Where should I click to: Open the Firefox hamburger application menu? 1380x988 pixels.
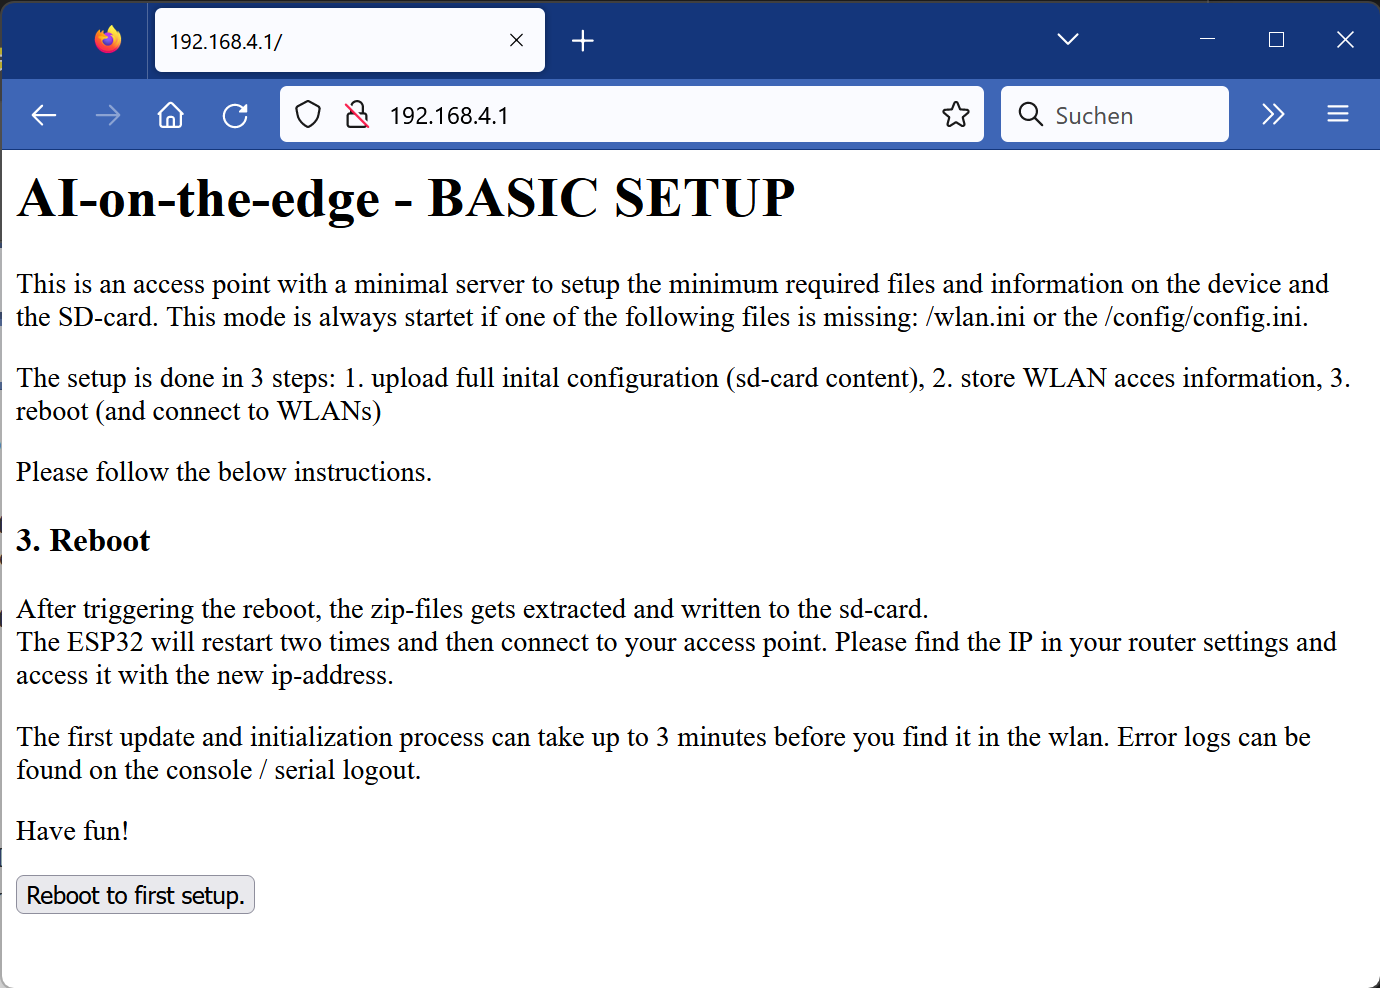click(x=1338, y=114)
